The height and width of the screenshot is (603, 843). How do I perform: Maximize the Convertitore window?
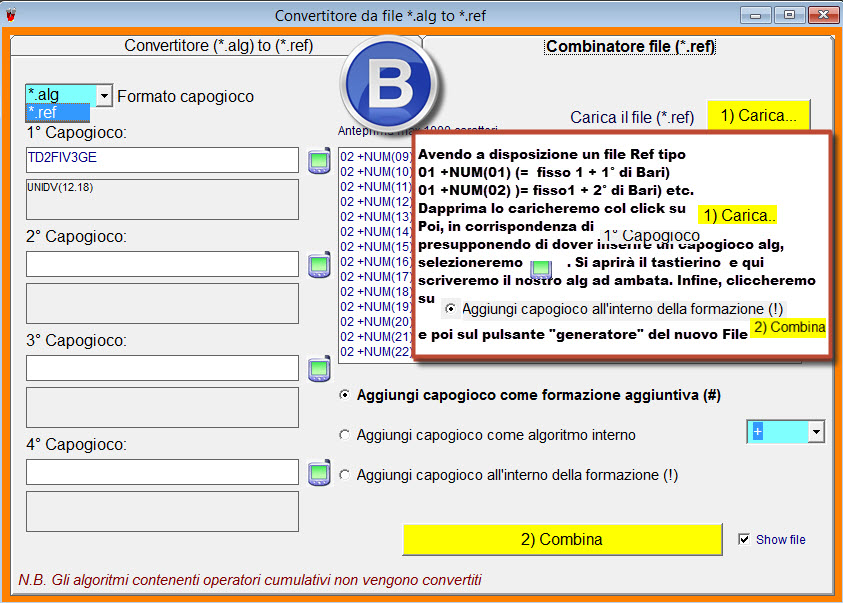pos(789,15)
